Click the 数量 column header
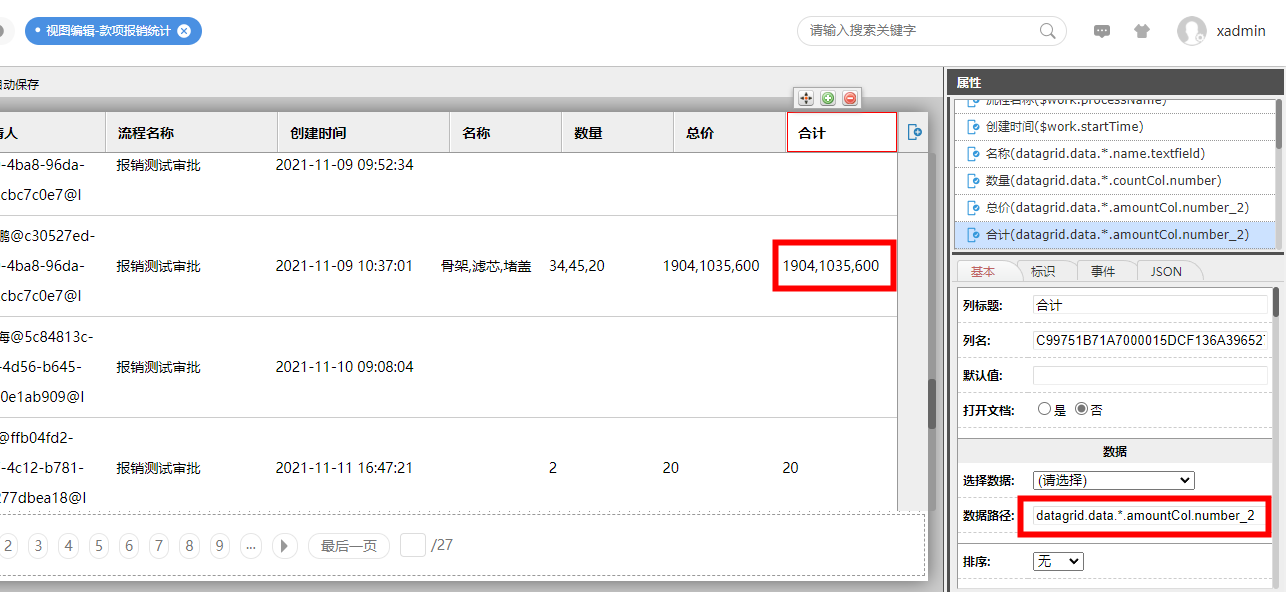 coord(618,132)
